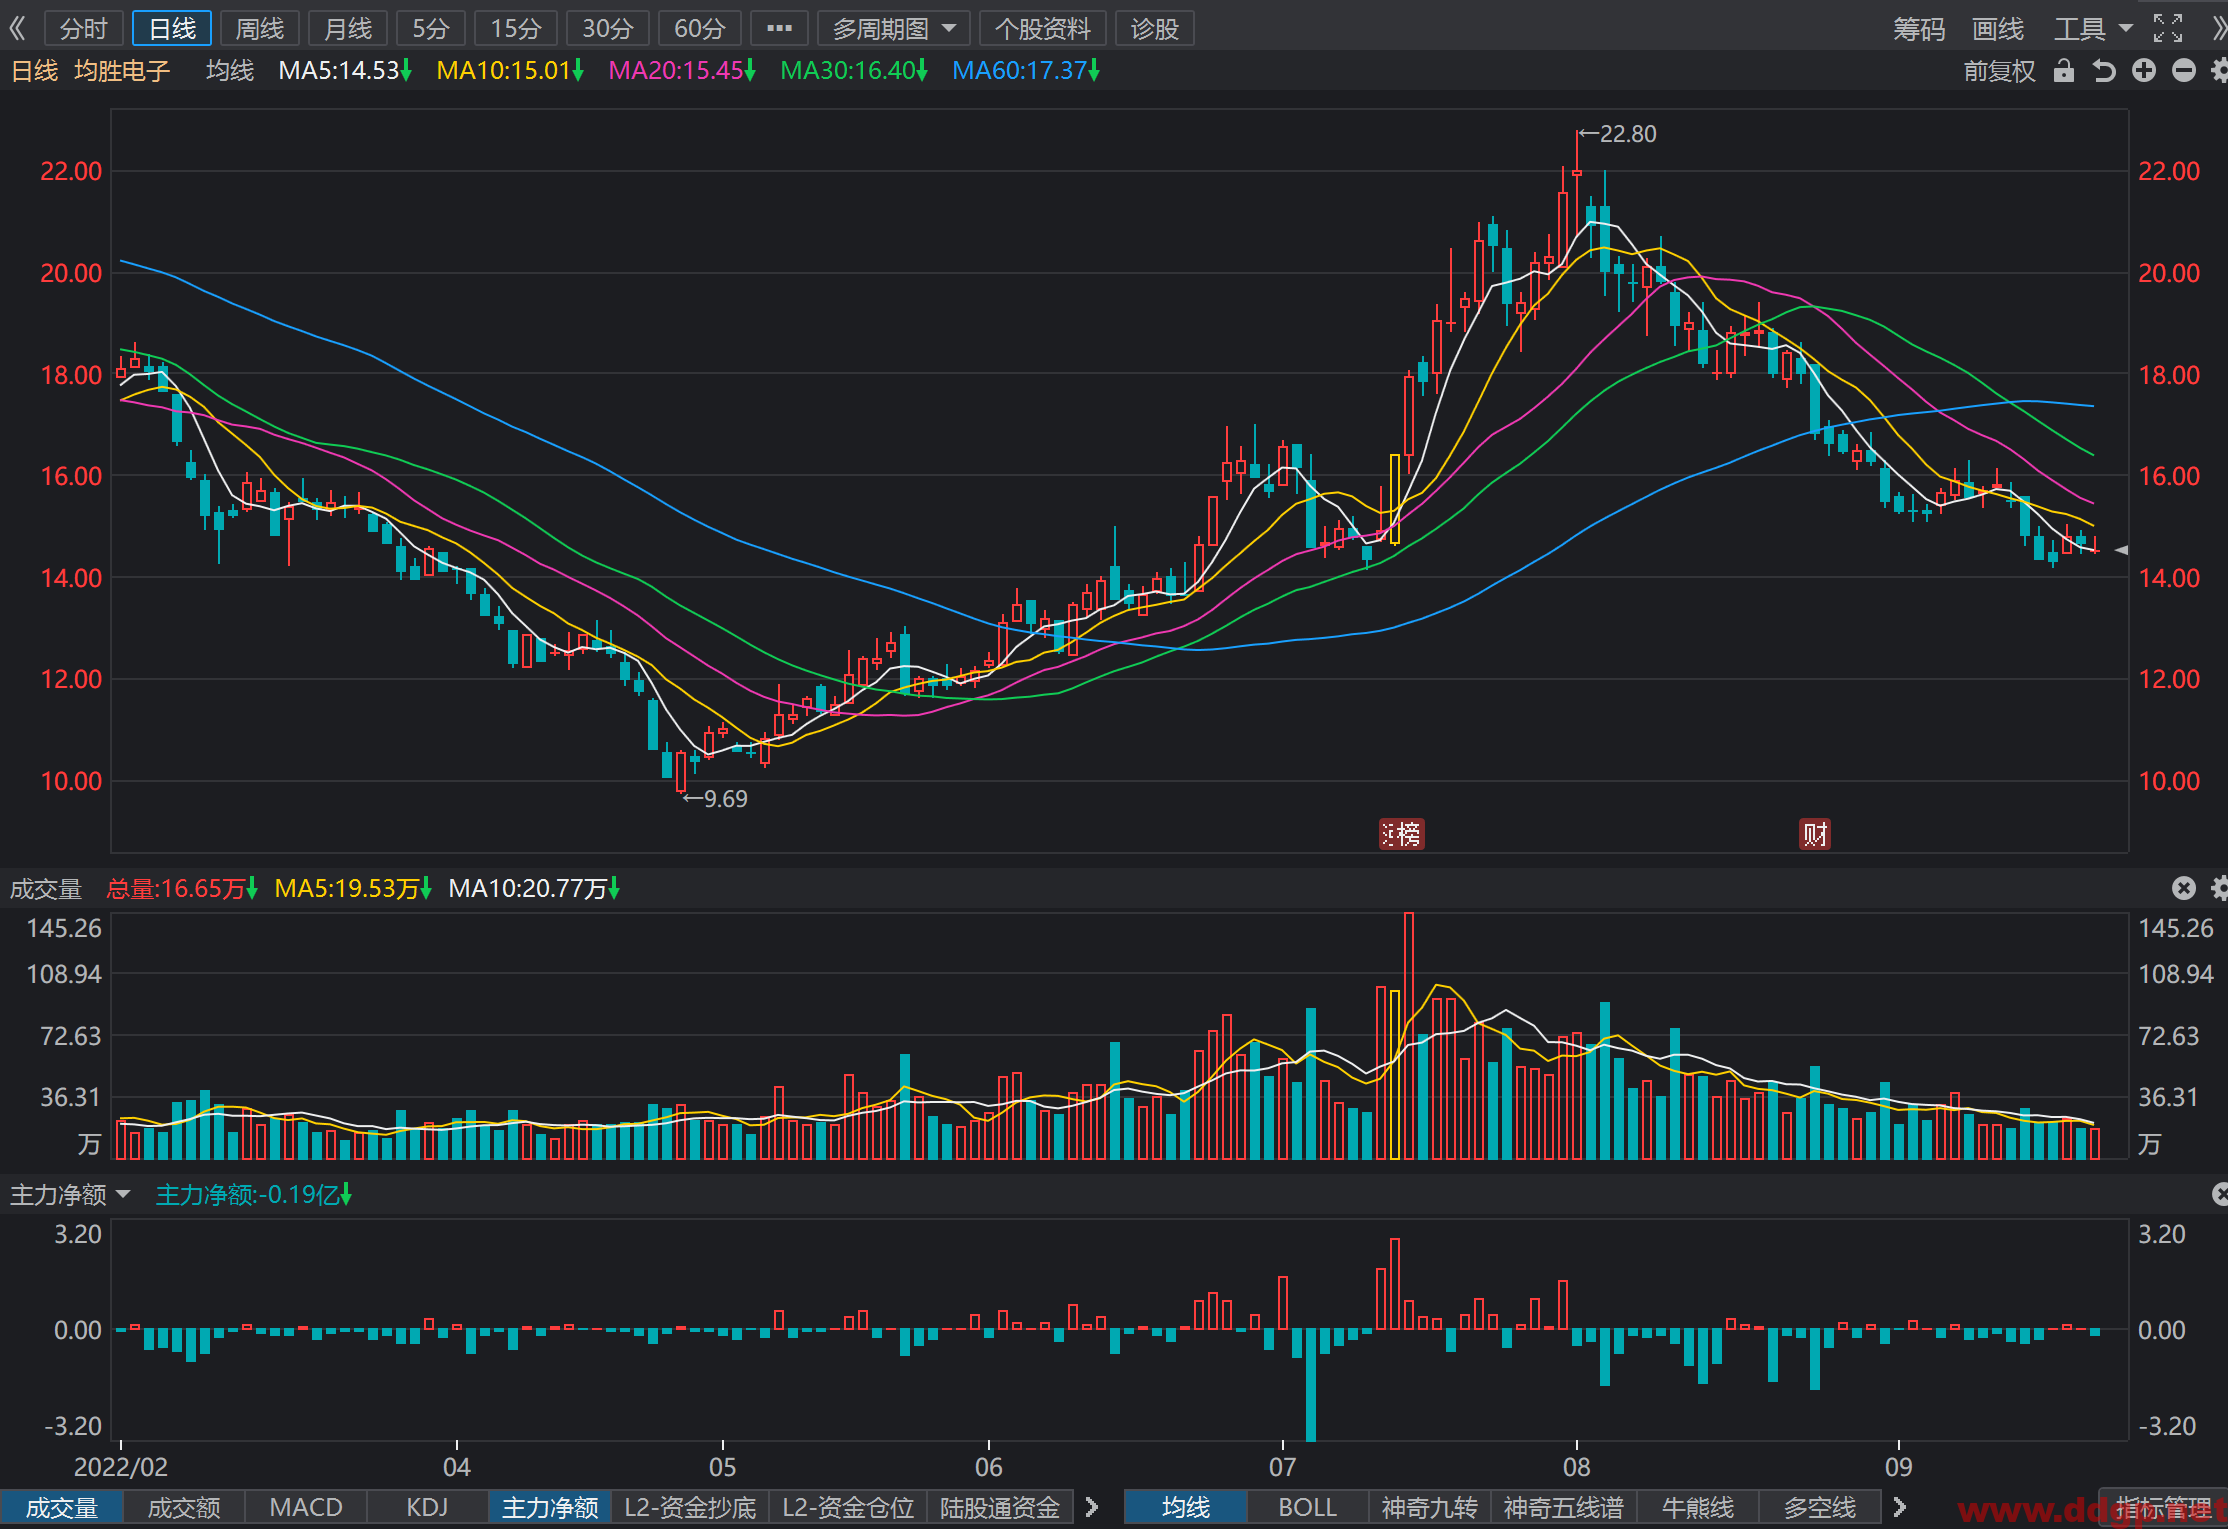Screen dimensions: 2228x1529
Task: Toggle the chart lock icon
Action: pyautogui.click(x=2064, y=70)
